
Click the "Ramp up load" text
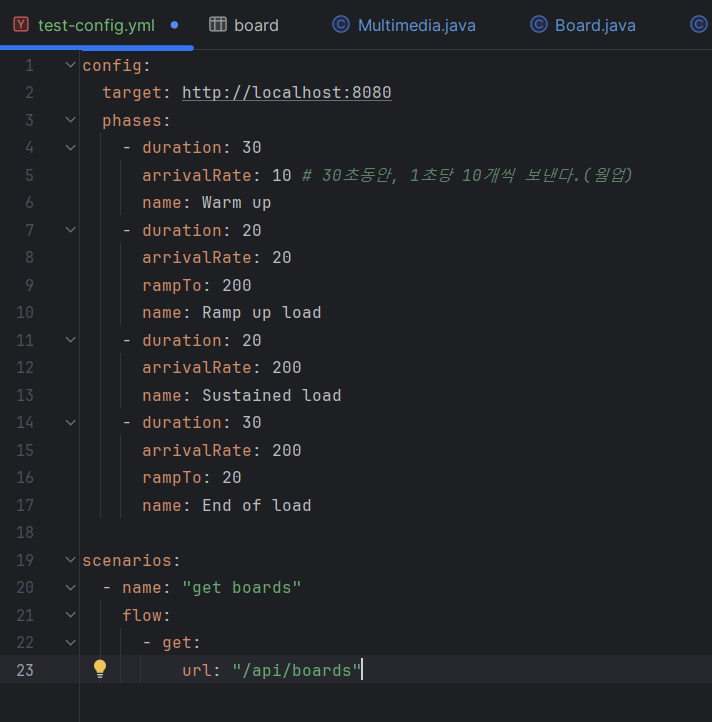click(262, 313)
